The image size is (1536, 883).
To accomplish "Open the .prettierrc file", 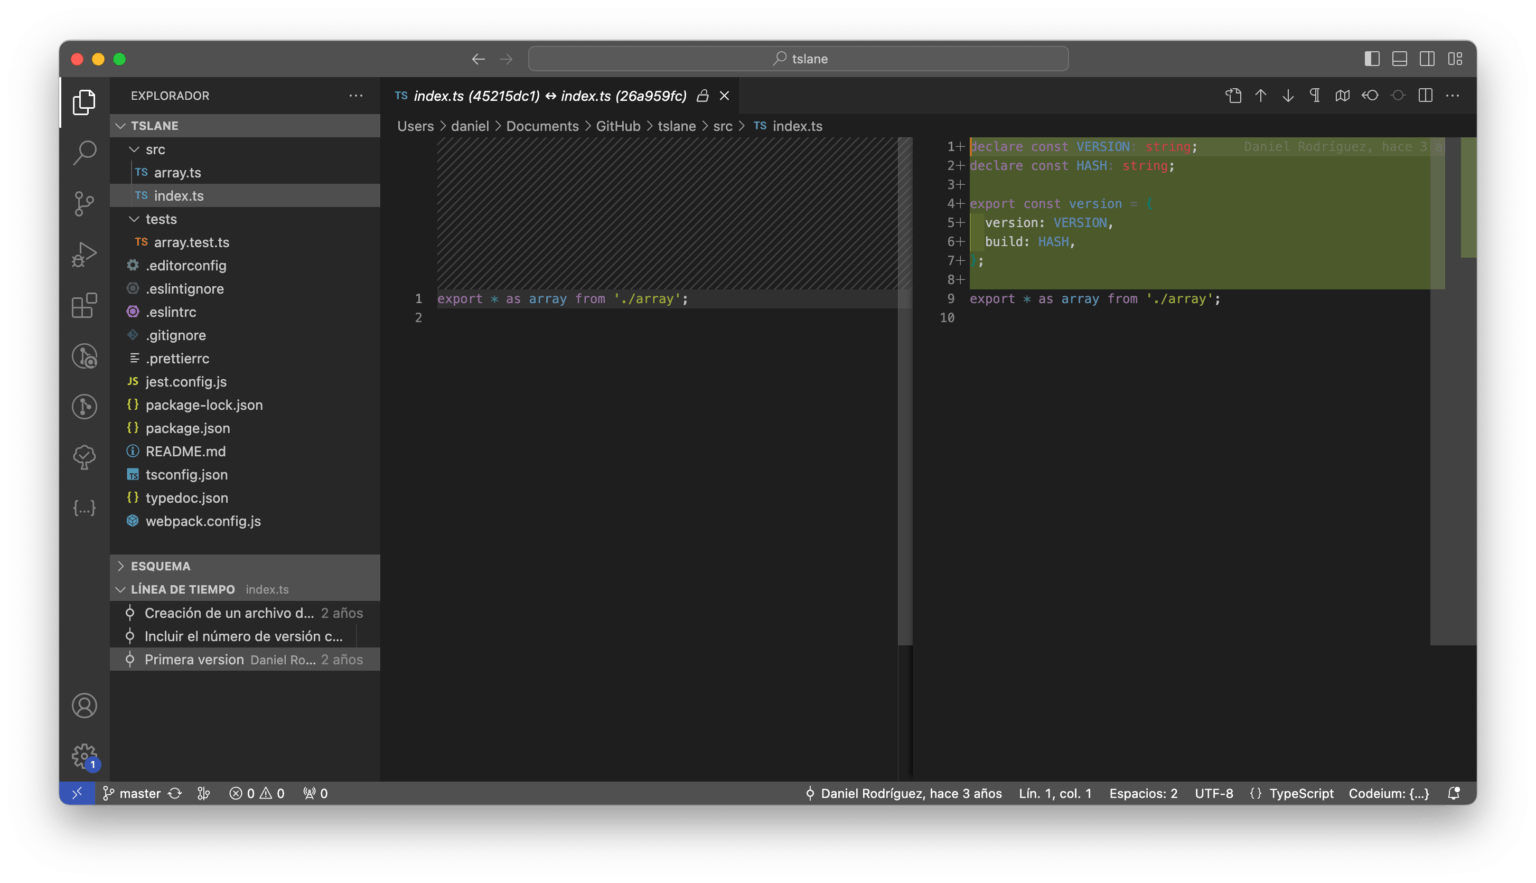I will tap(245, 358).
